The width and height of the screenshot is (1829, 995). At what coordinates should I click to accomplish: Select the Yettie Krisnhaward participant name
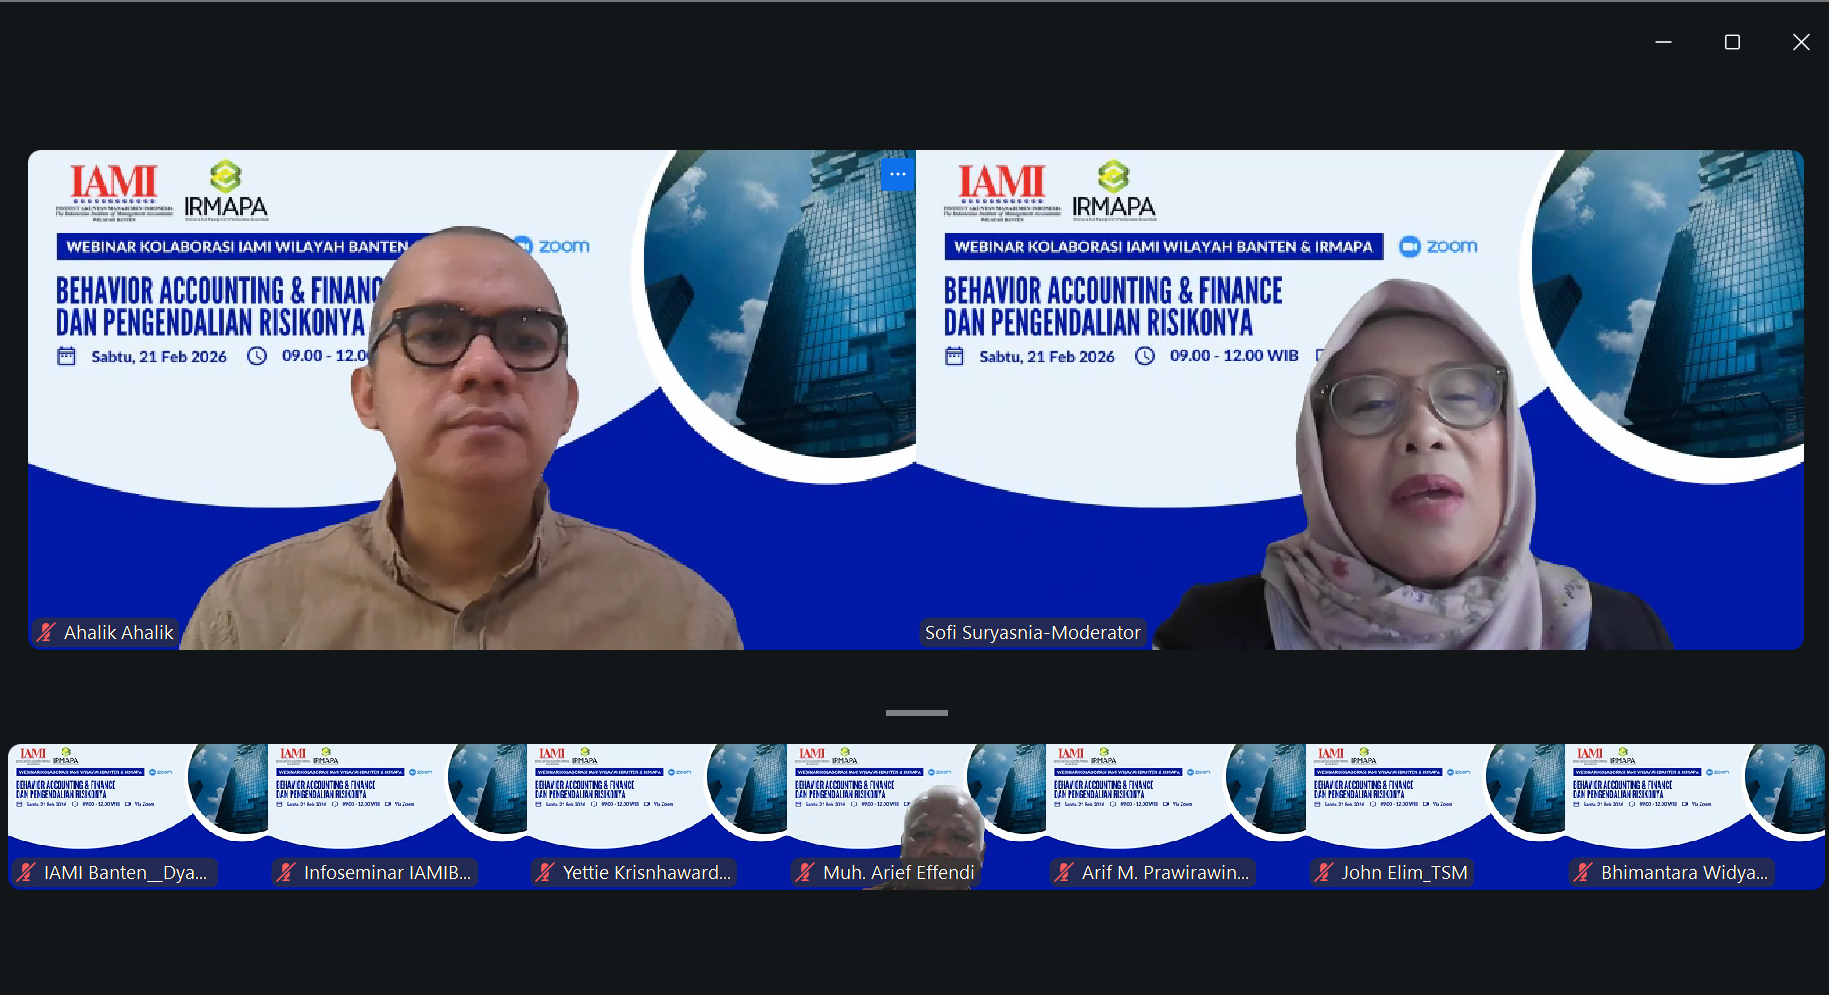(x=646, y=872)
